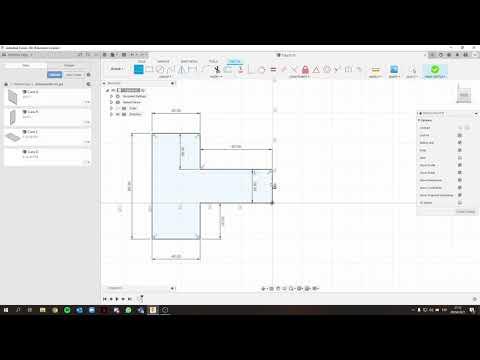480x360 pixels.
Task: Open the Inspect measure ruler tool
Action: coord(376,70)
